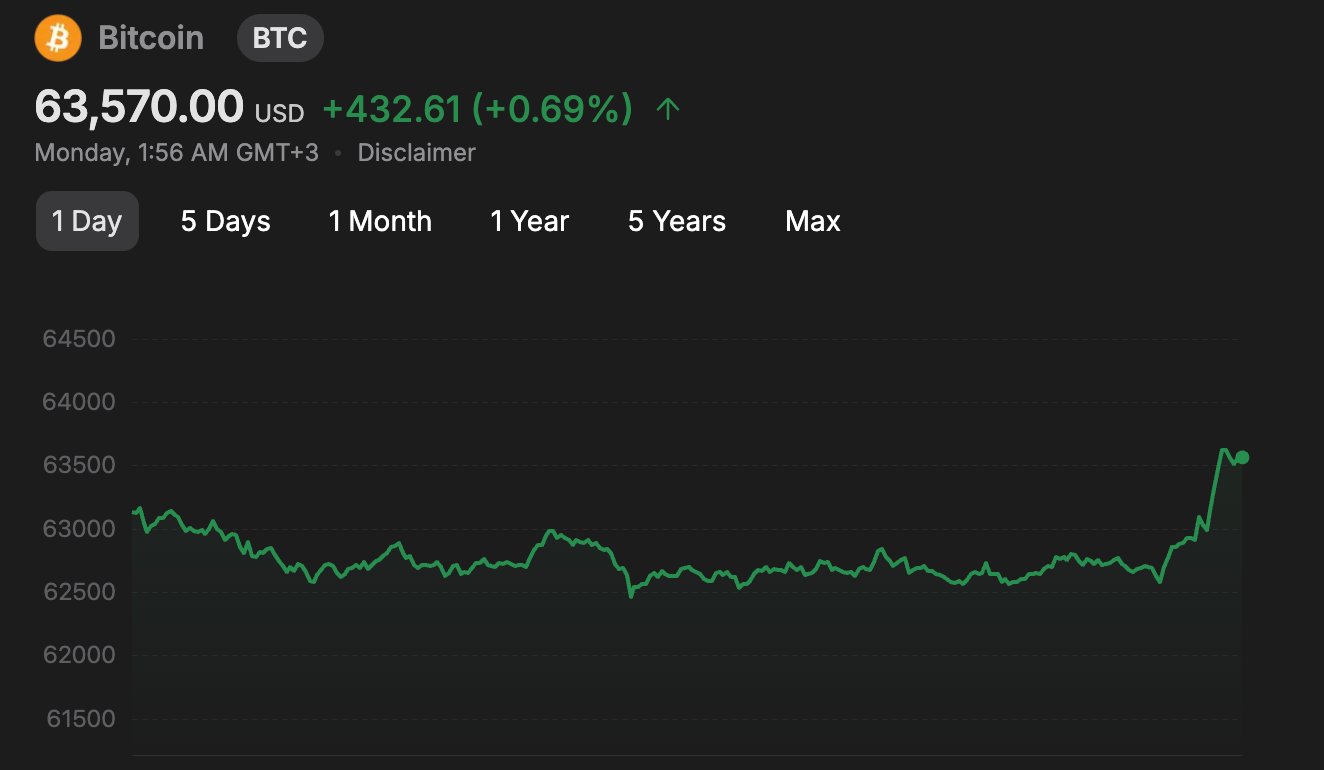Click the green current-price dot on chart

(1242, 457)
